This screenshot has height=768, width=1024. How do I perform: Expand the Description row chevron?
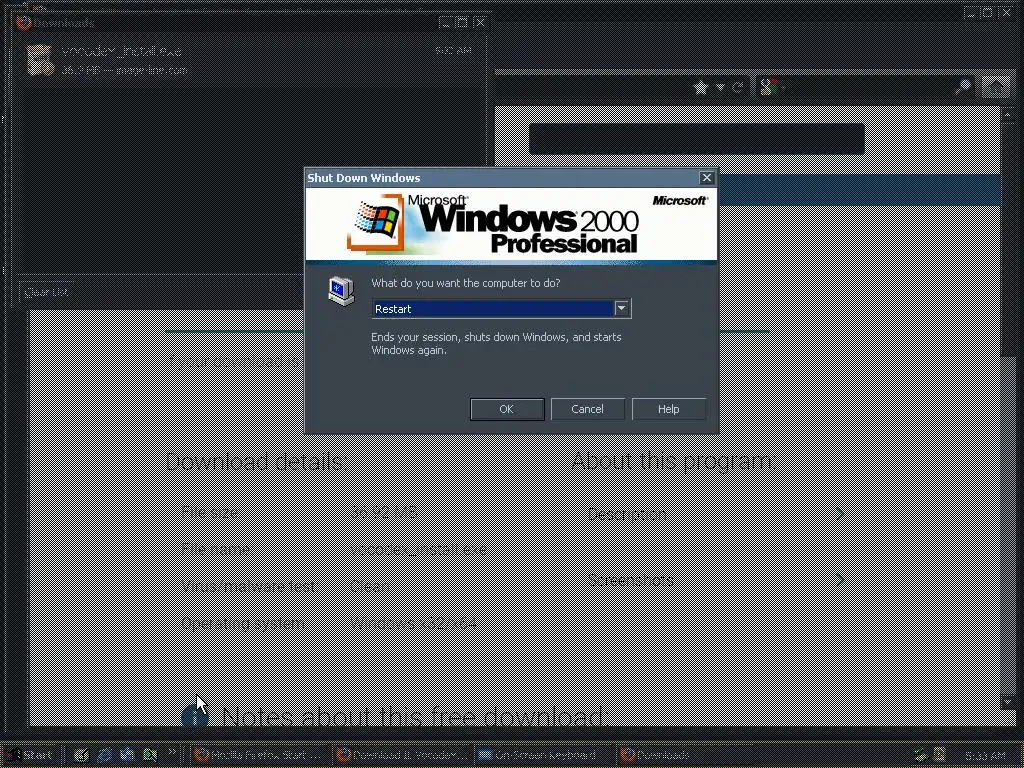click(840, 514)
